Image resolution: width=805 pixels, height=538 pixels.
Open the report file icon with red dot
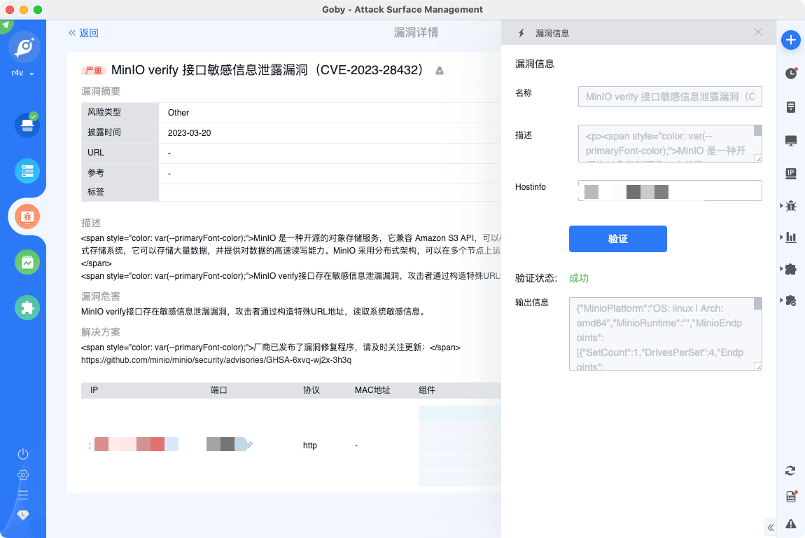pos(791,496)
